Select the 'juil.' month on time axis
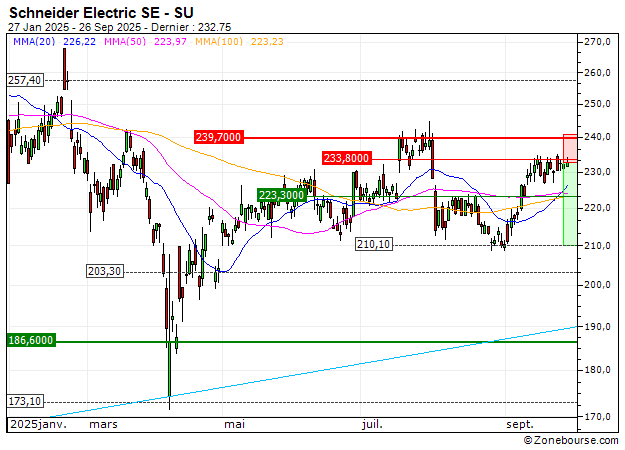 (371, 425)
